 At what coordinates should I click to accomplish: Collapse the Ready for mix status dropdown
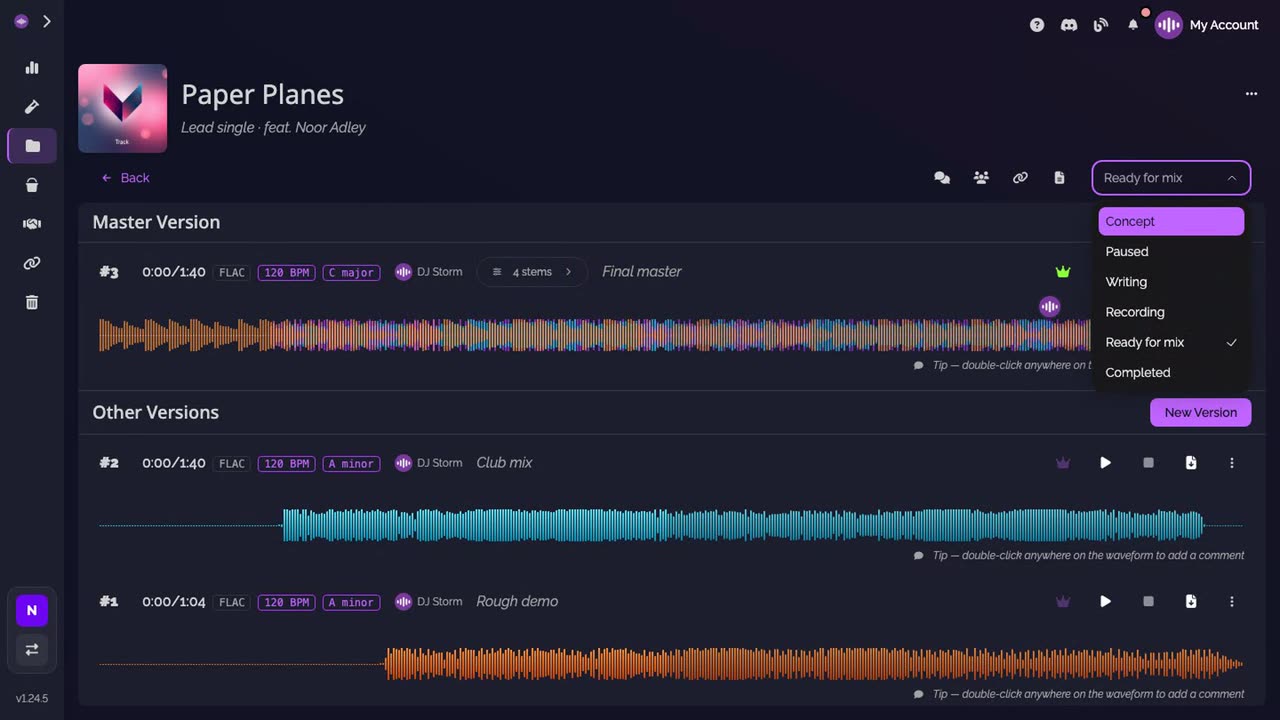pos(1171,178)
